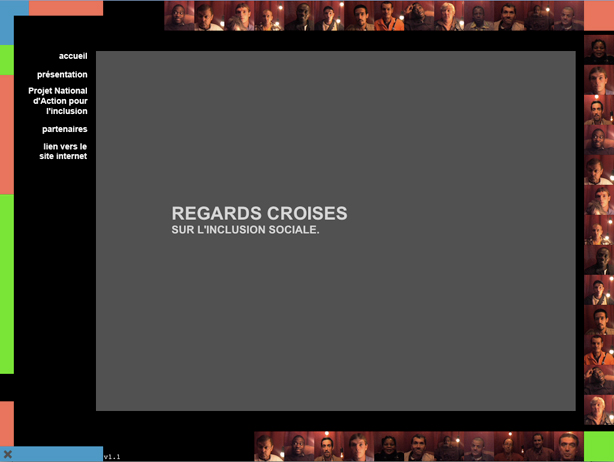Image resolution: width=614 pixels, height=462 pixels.
Task: Open Projet National d'Action pour l'inclusion
Action: click(58, 101)
